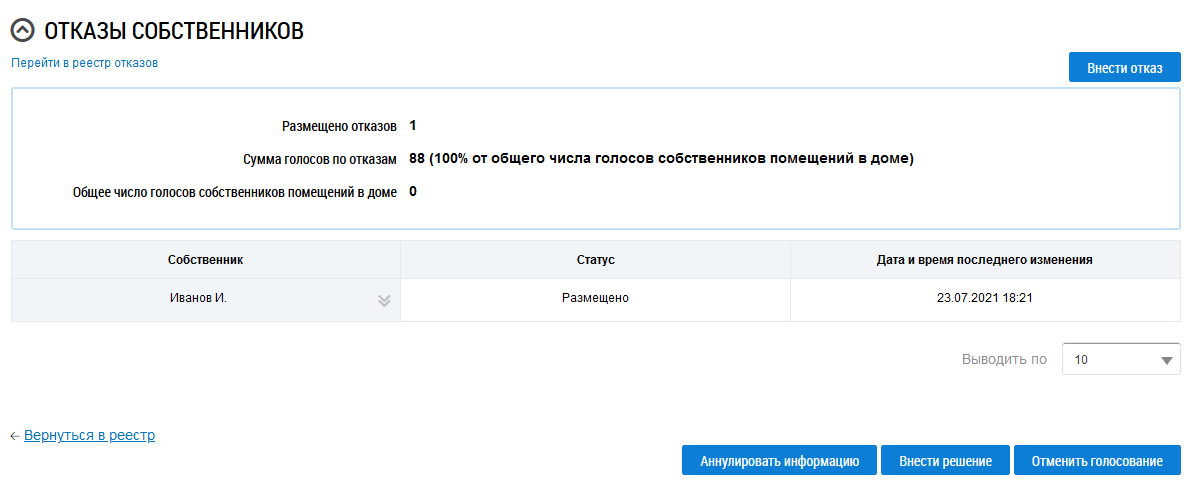This screenshot has width=1190, height=485.
Task: Click the Дата и время последнего изменения header
Action: coord(985,260)
